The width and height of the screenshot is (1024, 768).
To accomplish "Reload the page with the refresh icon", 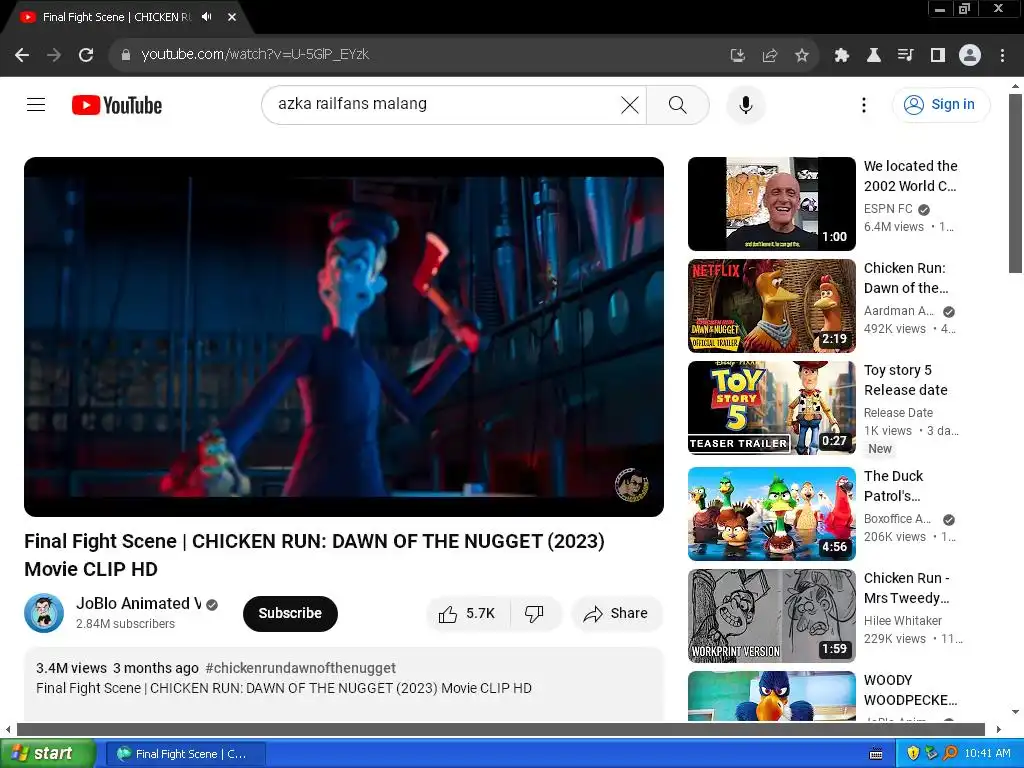I will tap(86, 55).
